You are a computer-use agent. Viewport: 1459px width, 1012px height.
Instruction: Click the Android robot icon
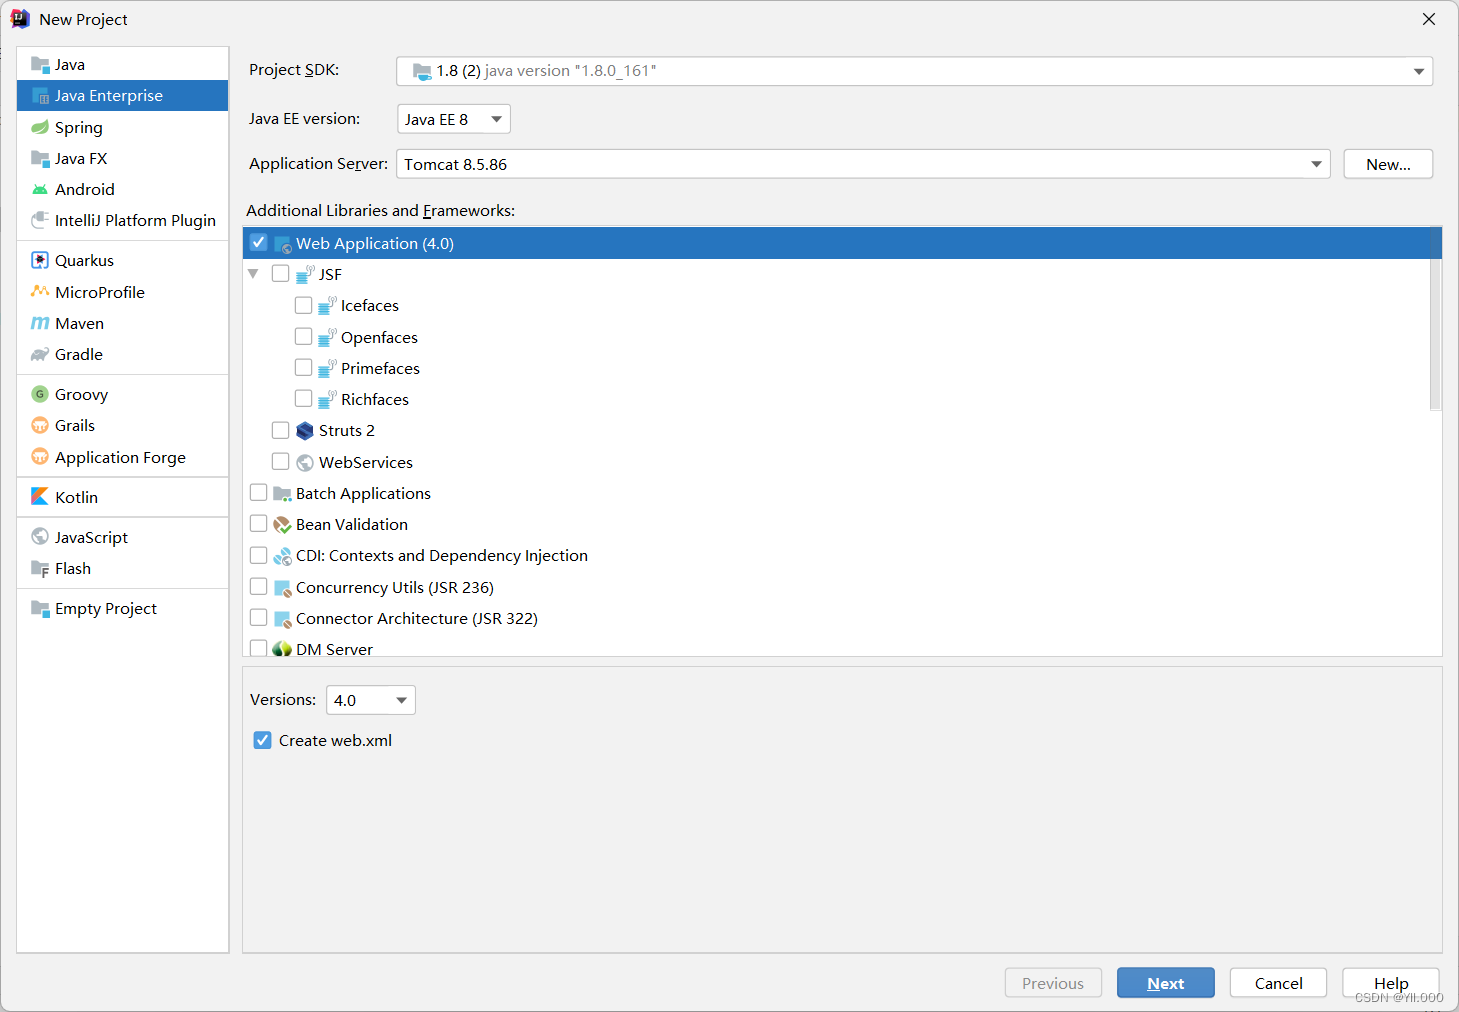point(40,189)
